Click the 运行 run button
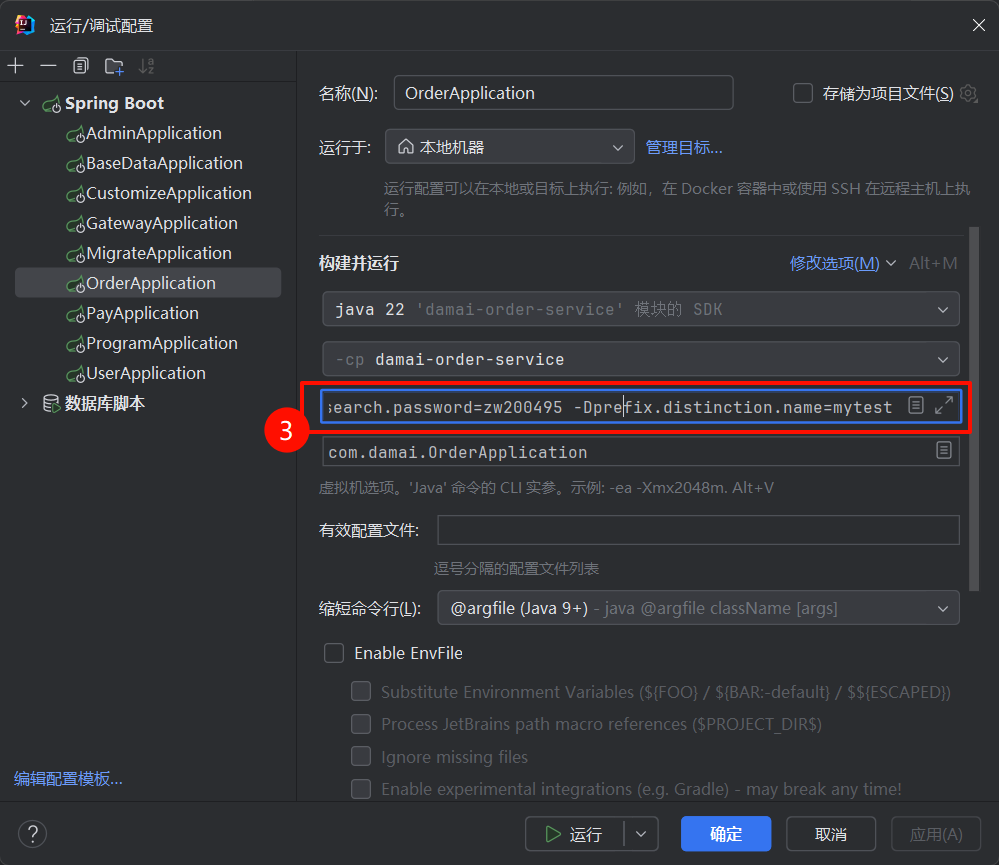999x865 pixels. 574,834
